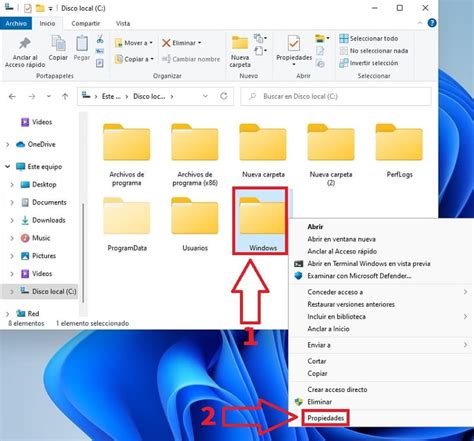Choose Examinar con Microsoft Defender
474x441 pixels.
click(360, 276)
